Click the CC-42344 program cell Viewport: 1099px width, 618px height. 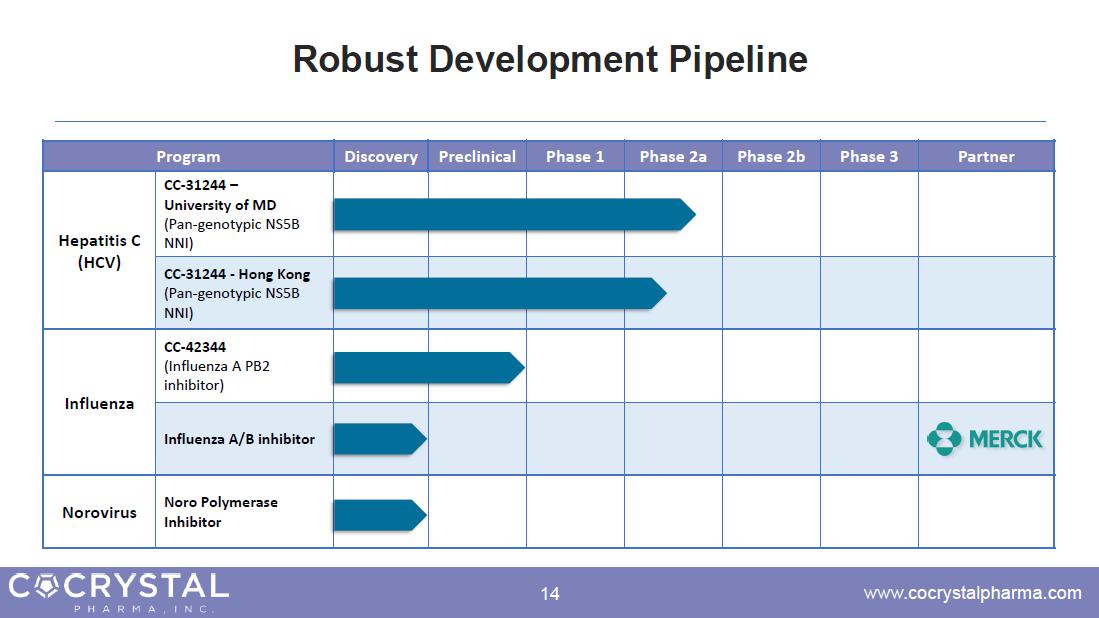[x=244, y=366]
